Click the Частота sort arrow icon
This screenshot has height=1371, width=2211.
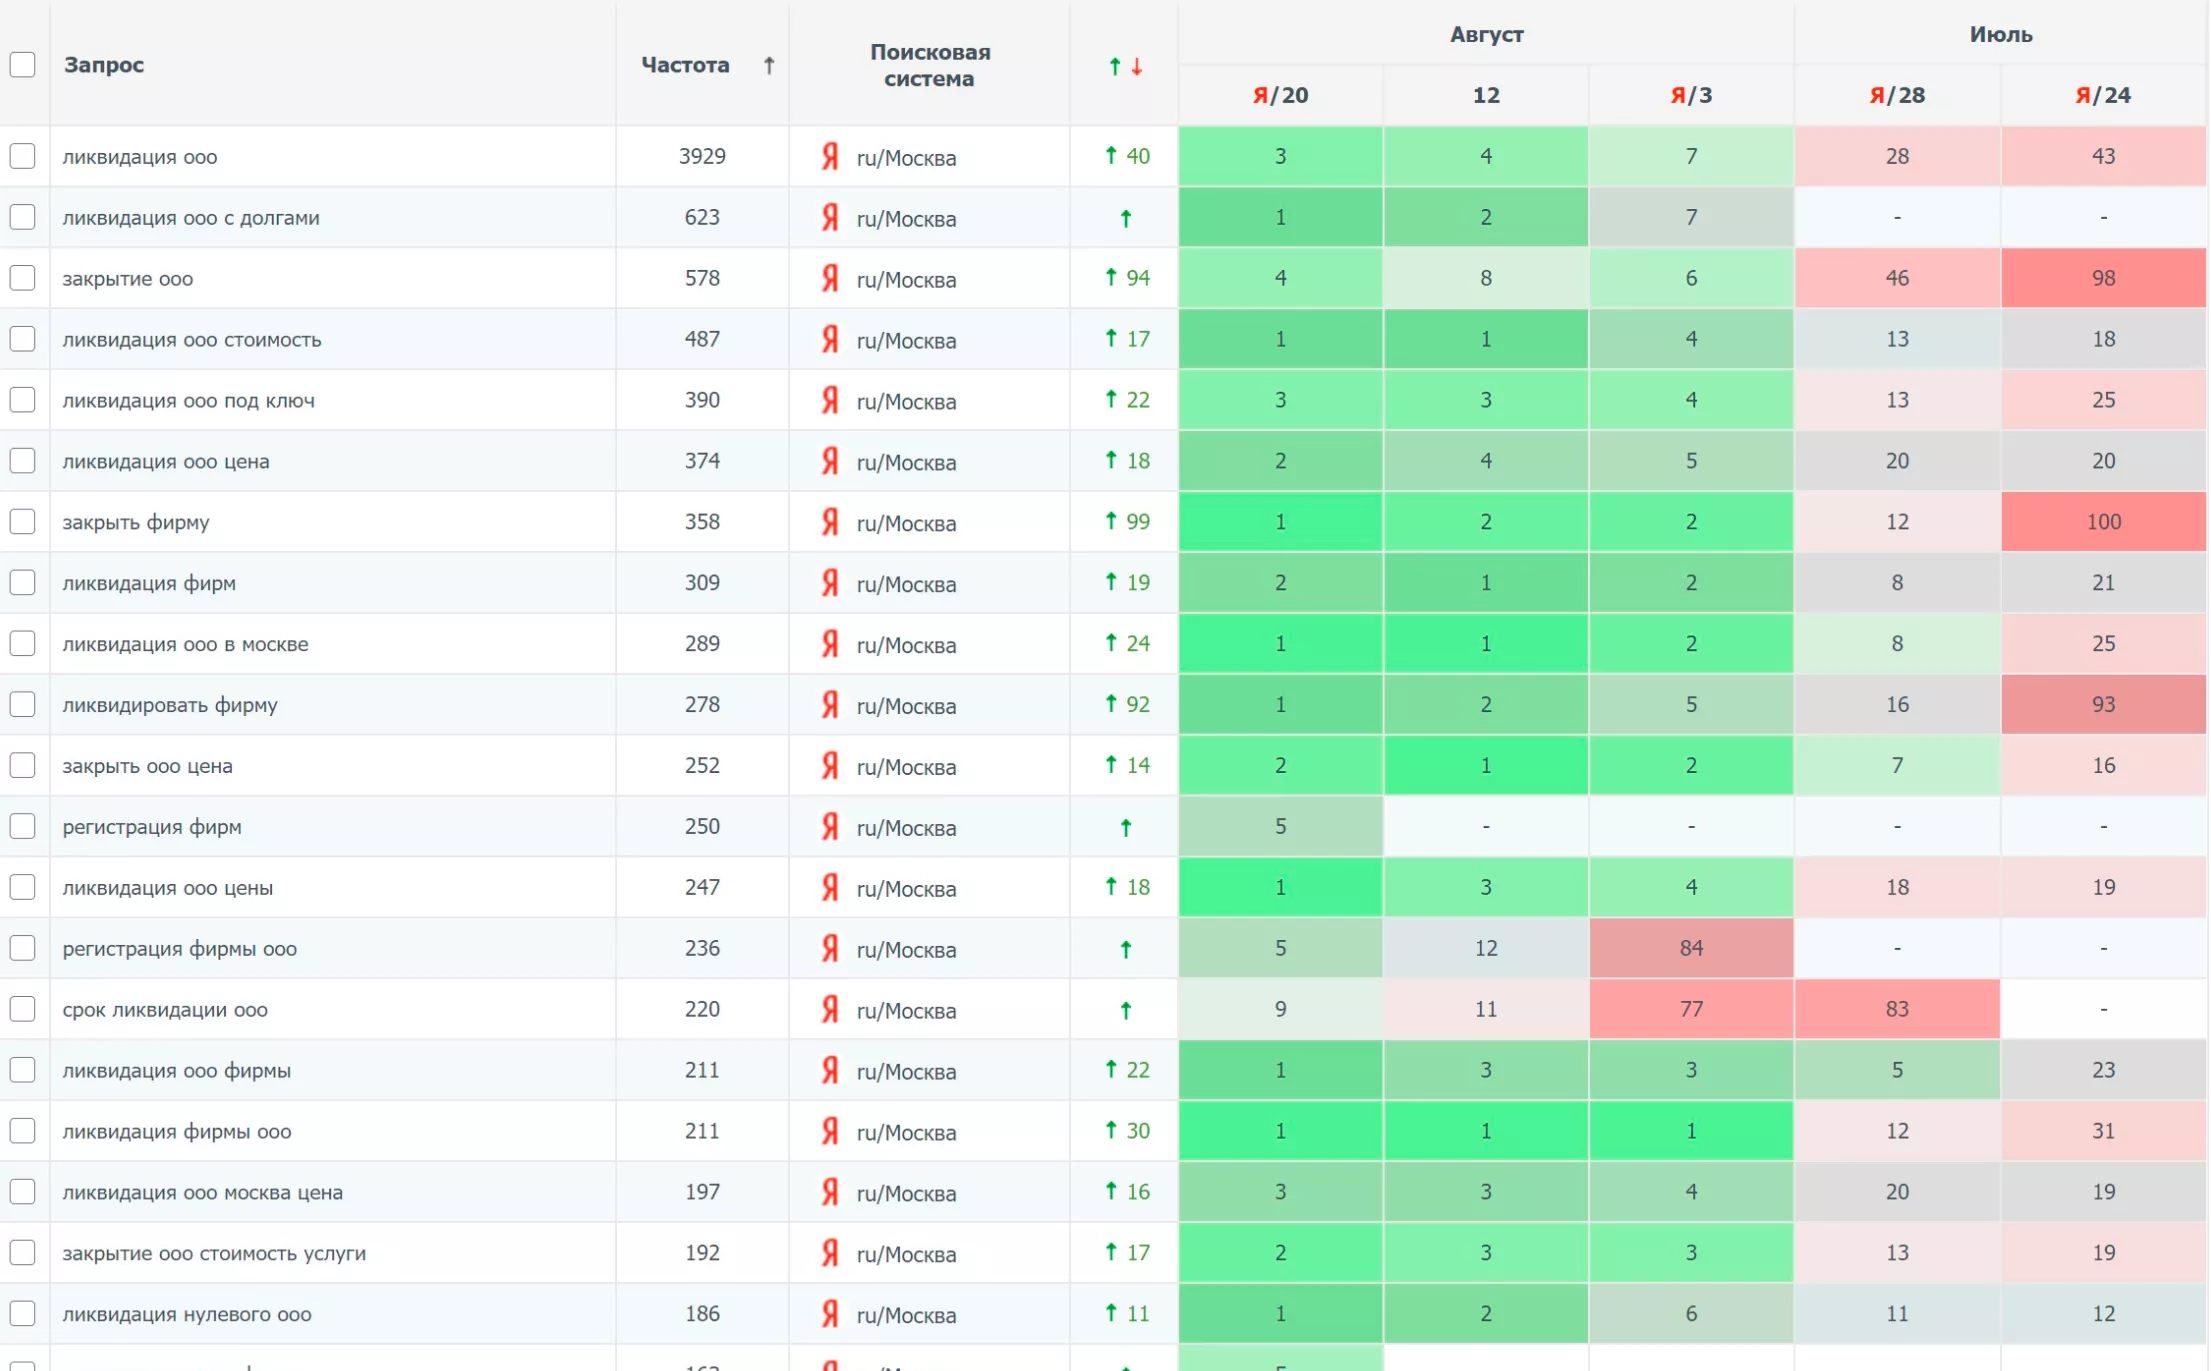tap(768, 66)
